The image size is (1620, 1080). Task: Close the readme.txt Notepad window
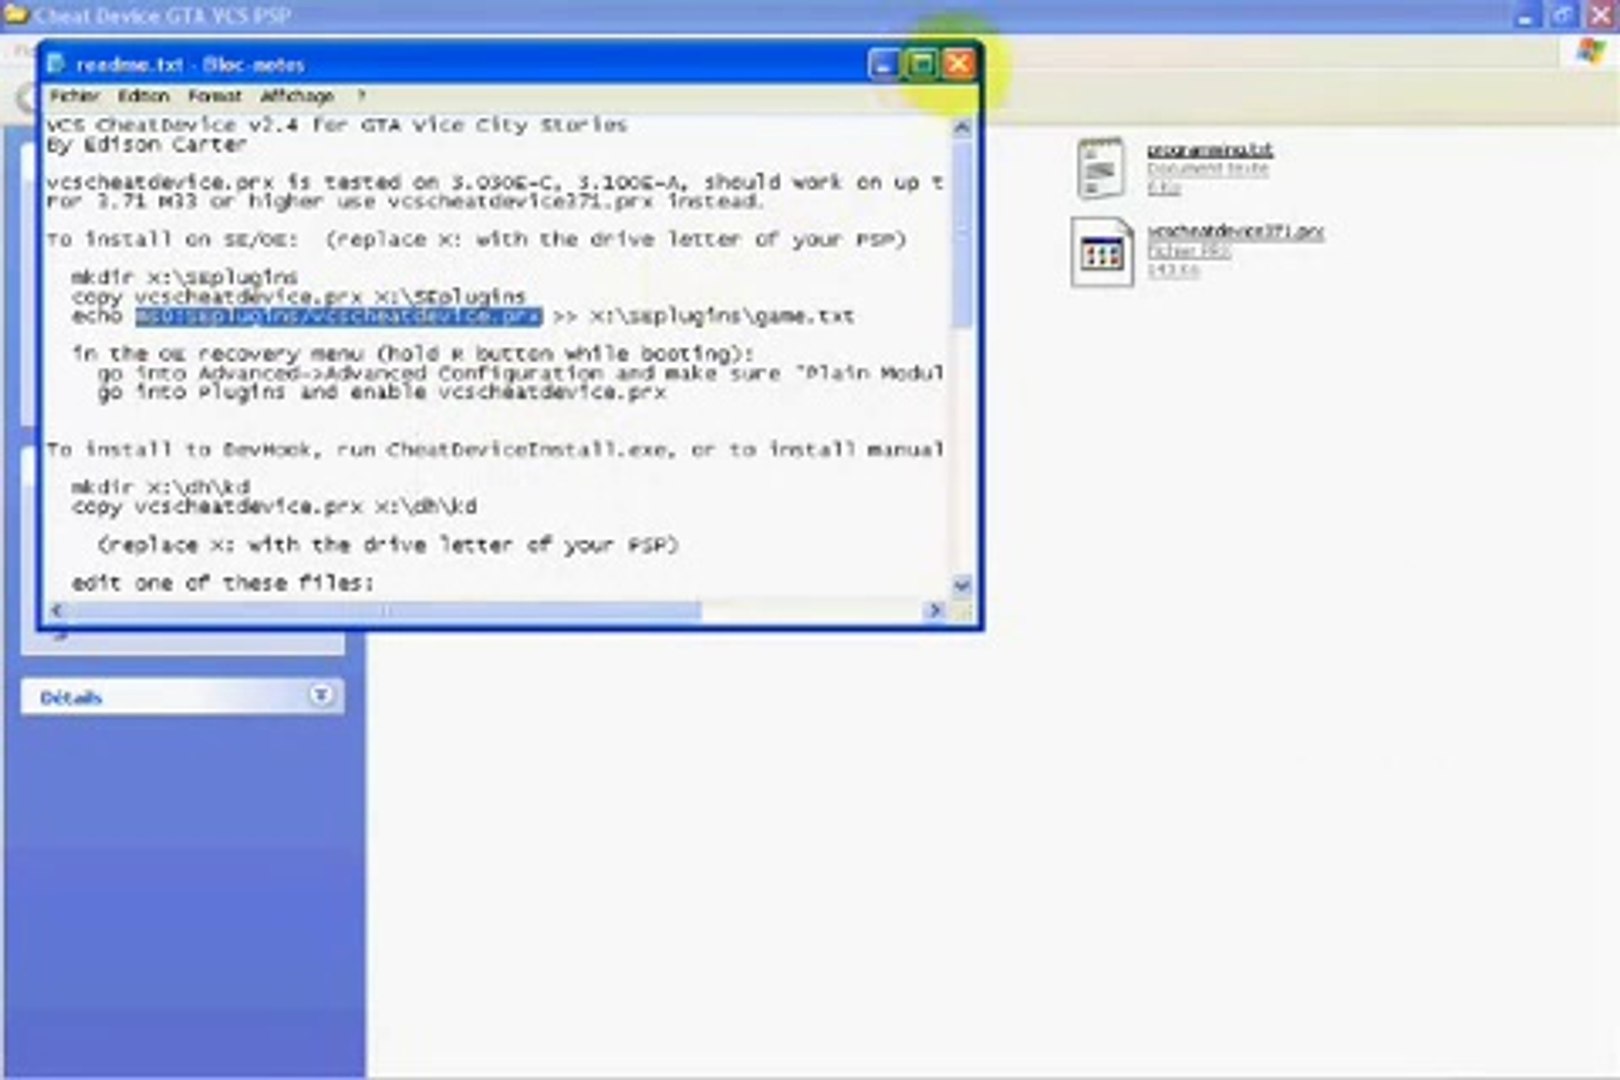[959, 65]
